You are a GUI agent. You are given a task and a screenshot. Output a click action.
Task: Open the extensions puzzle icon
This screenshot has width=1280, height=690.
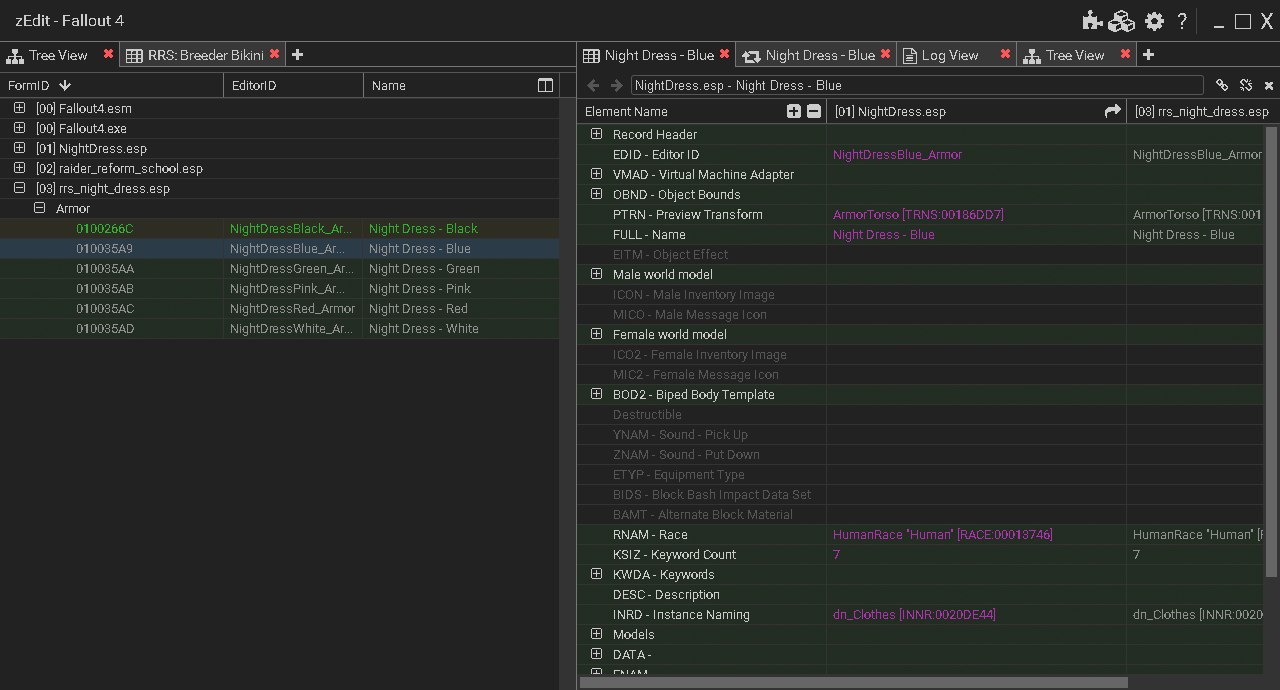[1092, 21]
